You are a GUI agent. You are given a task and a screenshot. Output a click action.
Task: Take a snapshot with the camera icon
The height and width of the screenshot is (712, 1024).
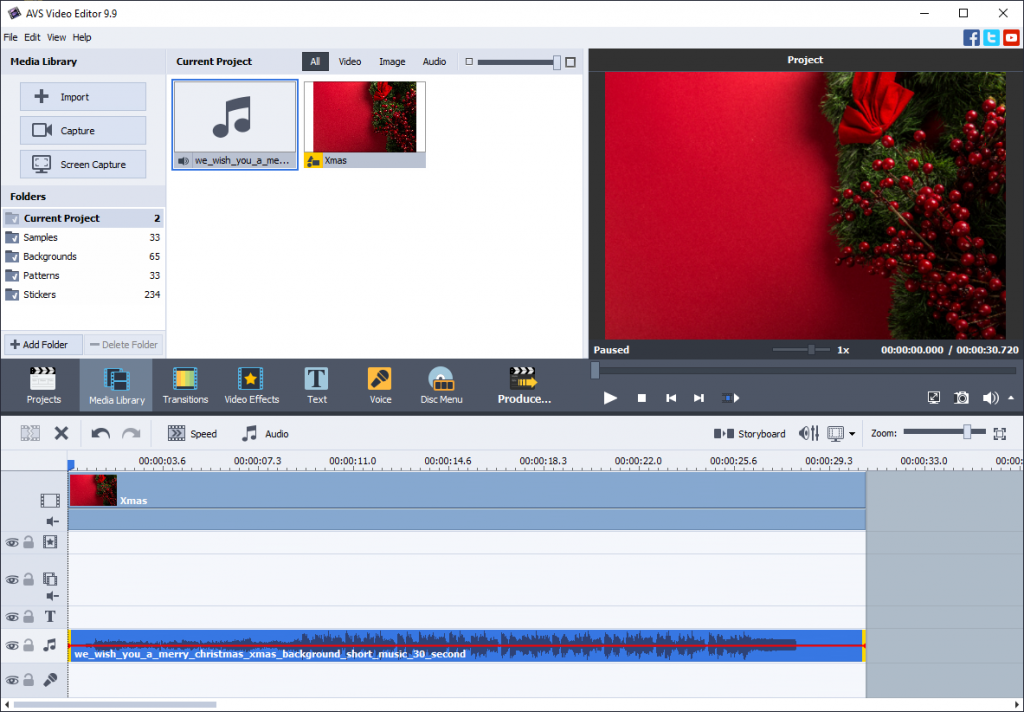(961, 398)
